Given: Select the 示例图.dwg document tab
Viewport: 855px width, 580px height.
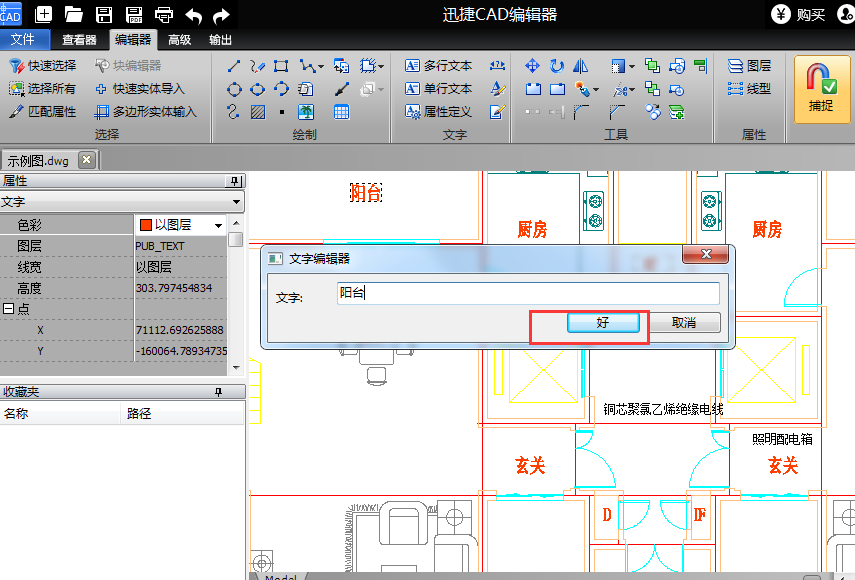Looking at the screenshot, I should (38, 161).
